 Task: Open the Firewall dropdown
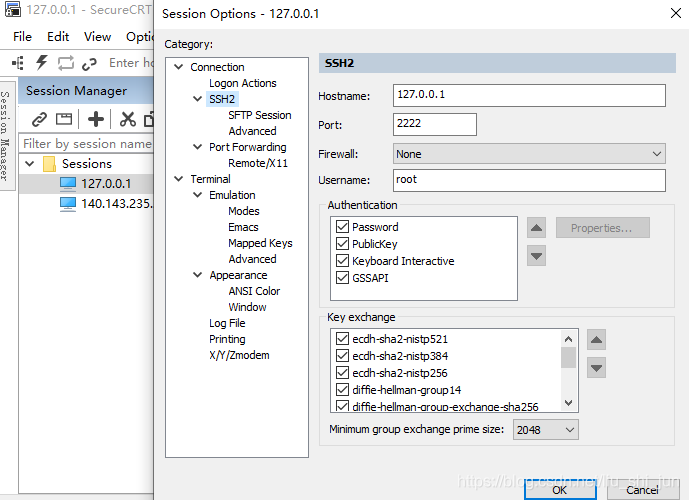[x=529, y=154]
